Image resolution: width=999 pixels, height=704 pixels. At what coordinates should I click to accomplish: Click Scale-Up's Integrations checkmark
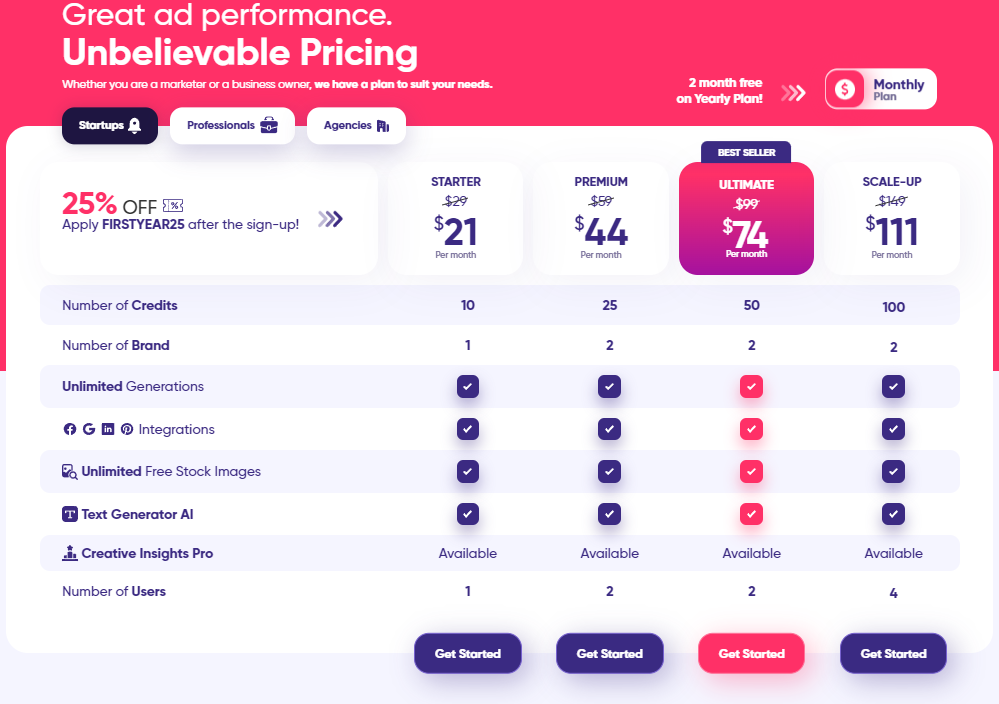pos(893,429)
